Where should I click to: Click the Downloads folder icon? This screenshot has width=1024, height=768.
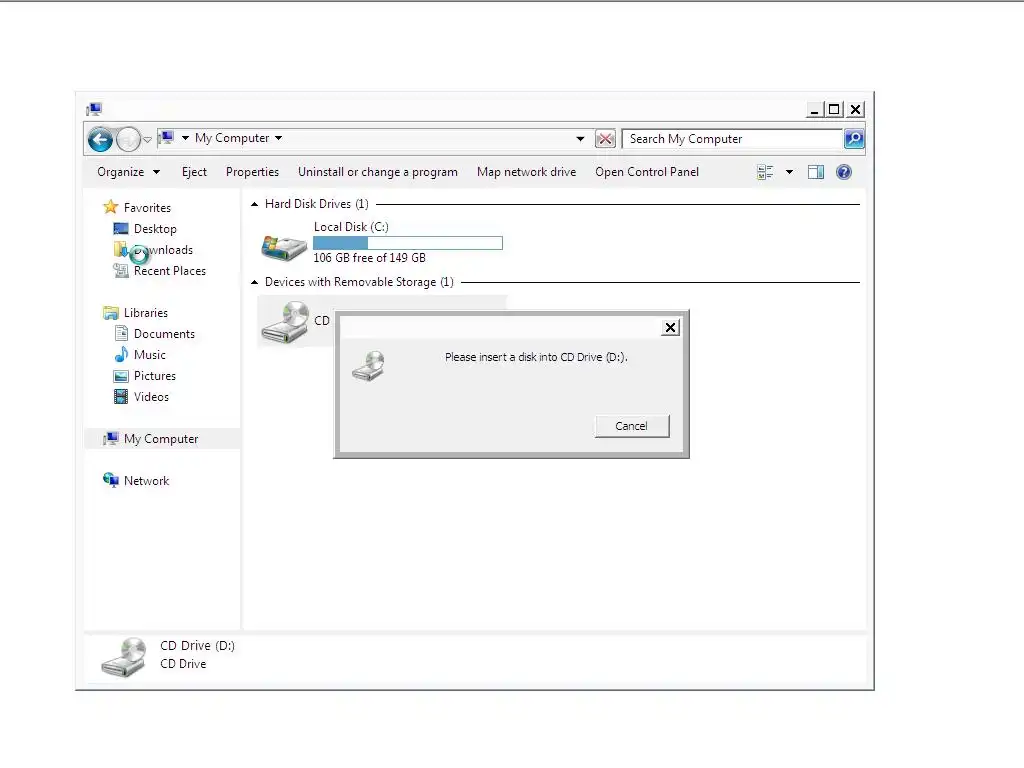pos(120,249)
